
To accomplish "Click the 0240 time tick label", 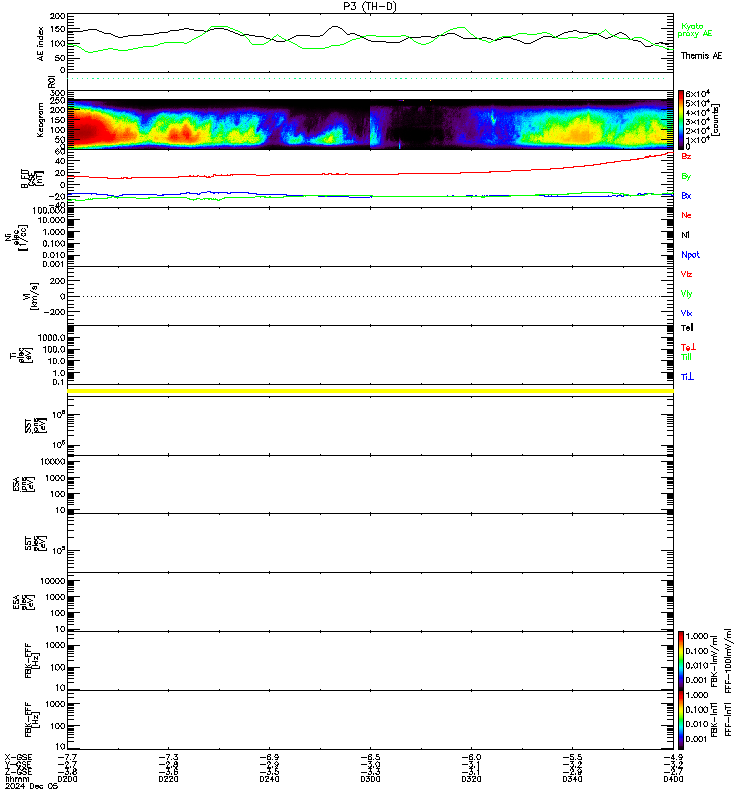I will click(x=269, y=780).
